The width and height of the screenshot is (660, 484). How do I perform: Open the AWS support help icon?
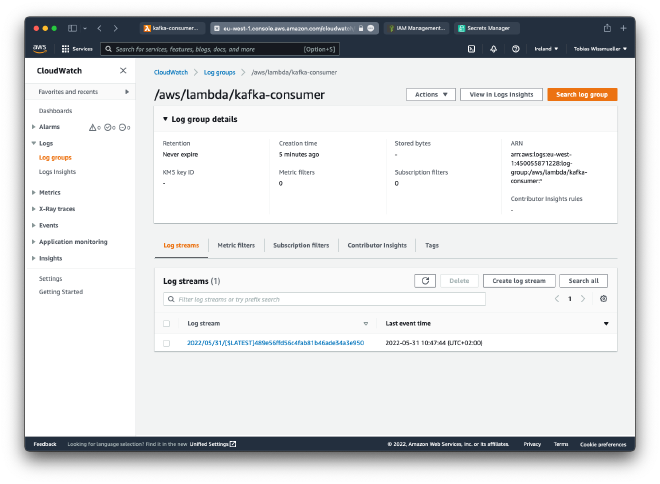point(515,48)
